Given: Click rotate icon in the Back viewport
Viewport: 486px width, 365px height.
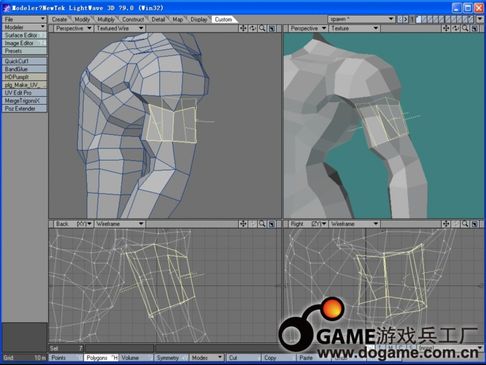Looking at the screenshot, I should pos(253,224).
